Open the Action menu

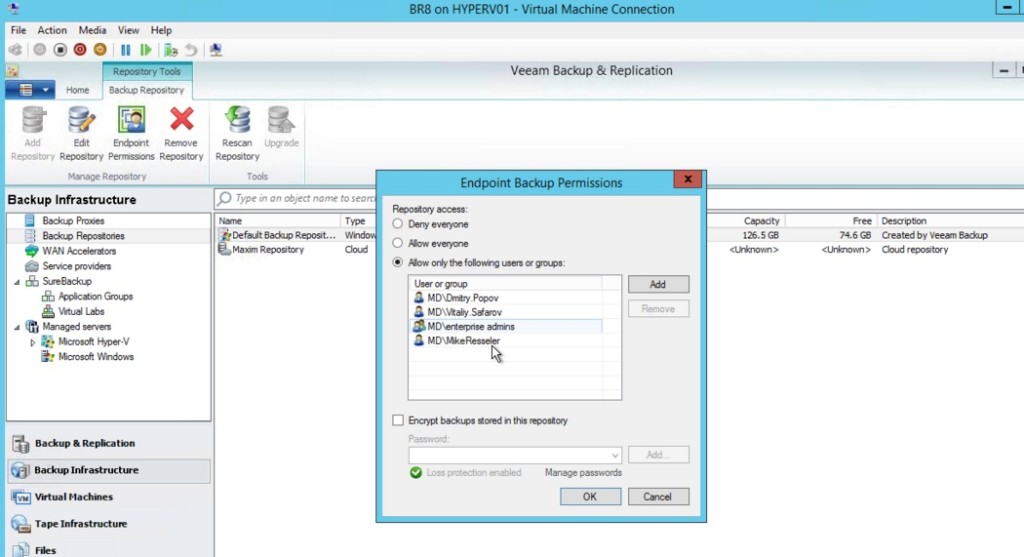point(52,30)
